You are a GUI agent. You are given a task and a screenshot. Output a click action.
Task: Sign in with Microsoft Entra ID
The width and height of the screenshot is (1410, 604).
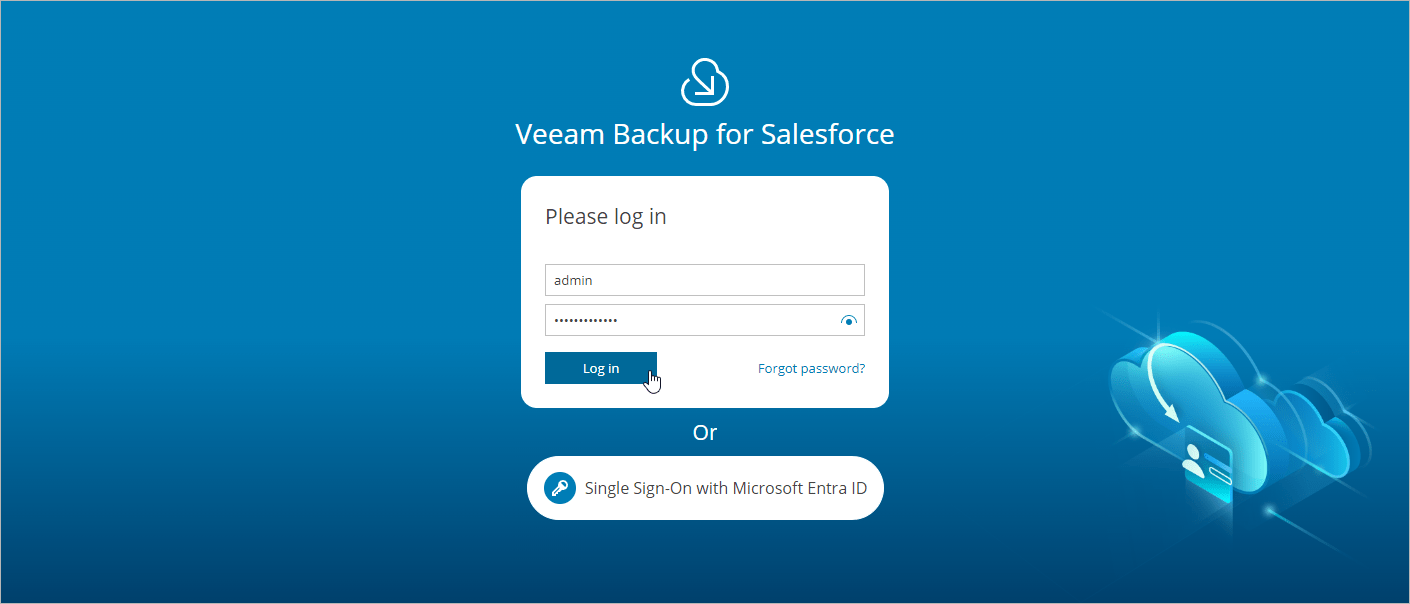(705, 488)
